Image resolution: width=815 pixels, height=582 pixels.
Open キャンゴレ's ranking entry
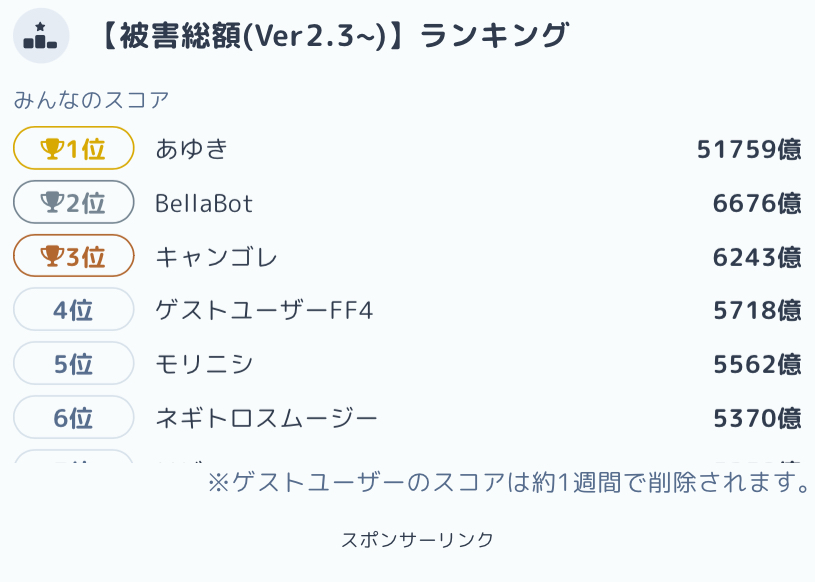click(216, 257)
